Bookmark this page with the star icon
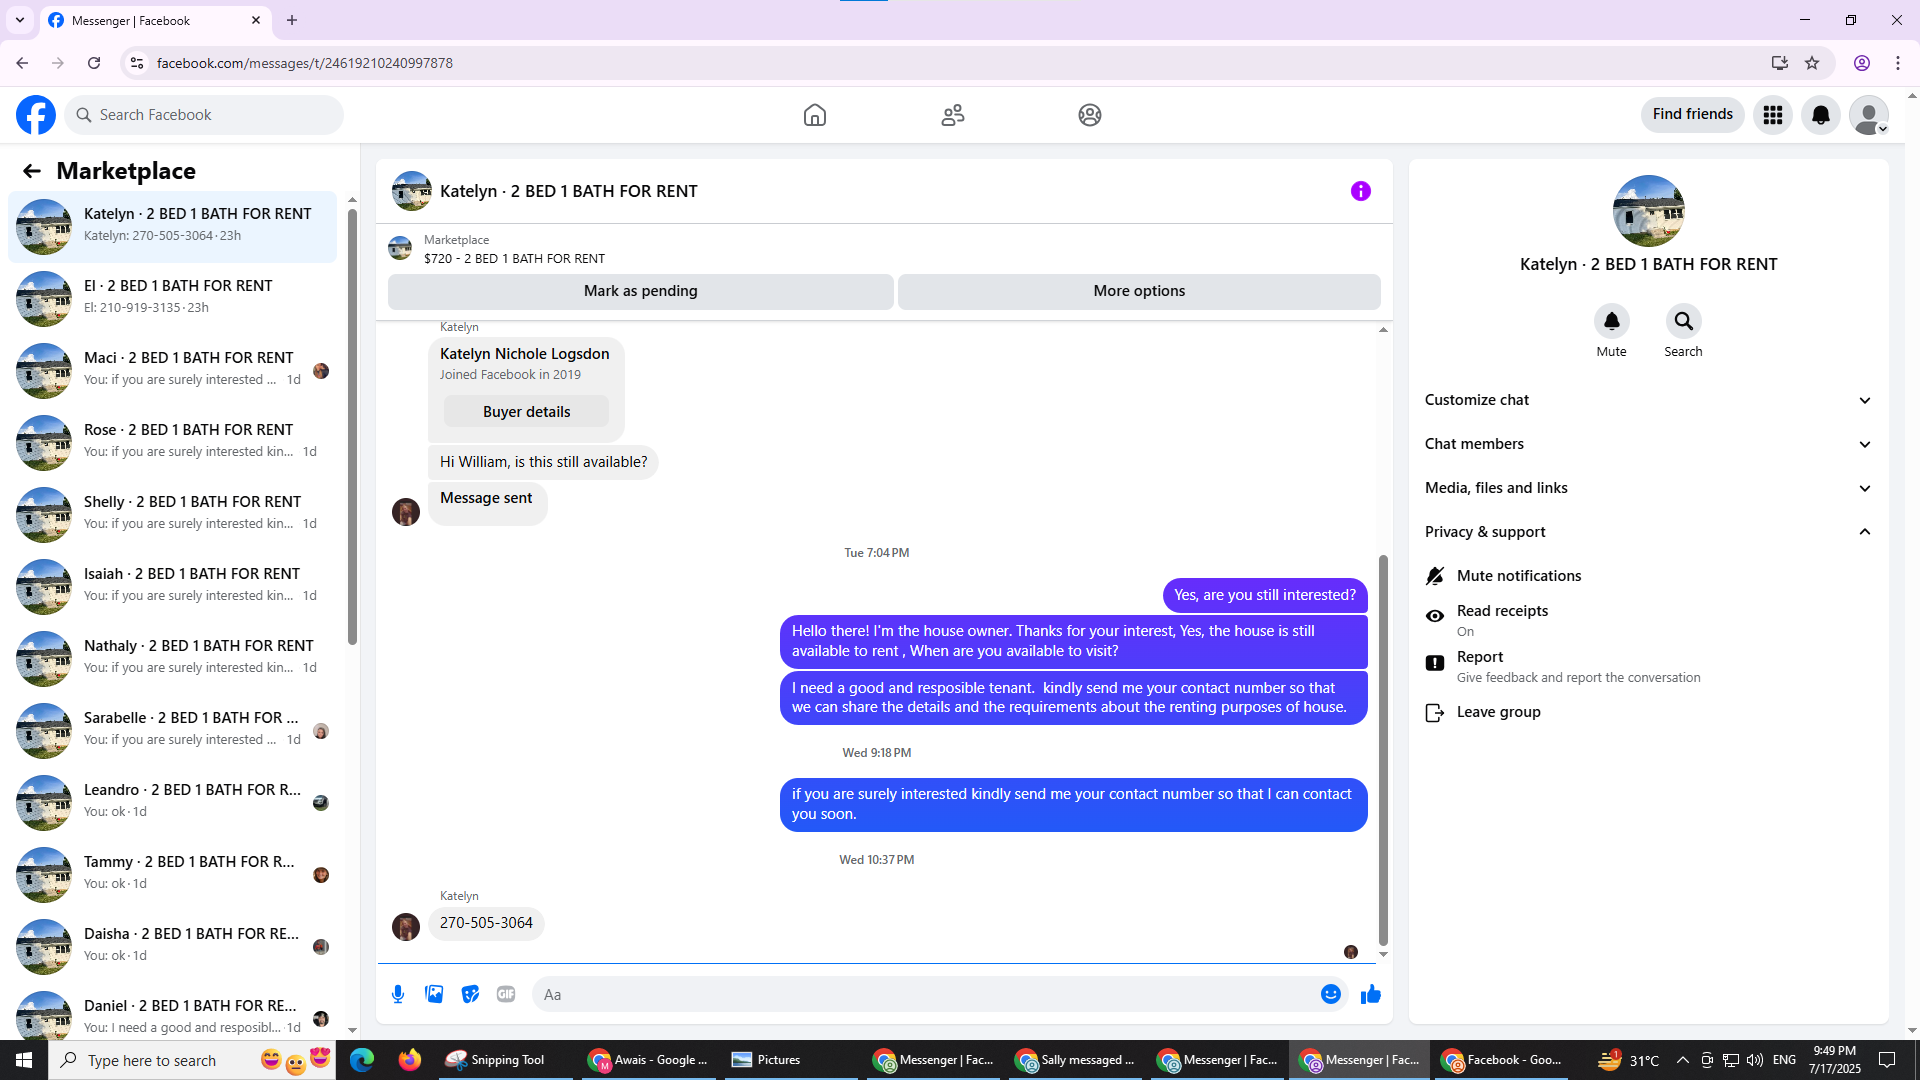Image resolution: width=1920 pixels, height=1080 pixels. [x=1812, y=63]
